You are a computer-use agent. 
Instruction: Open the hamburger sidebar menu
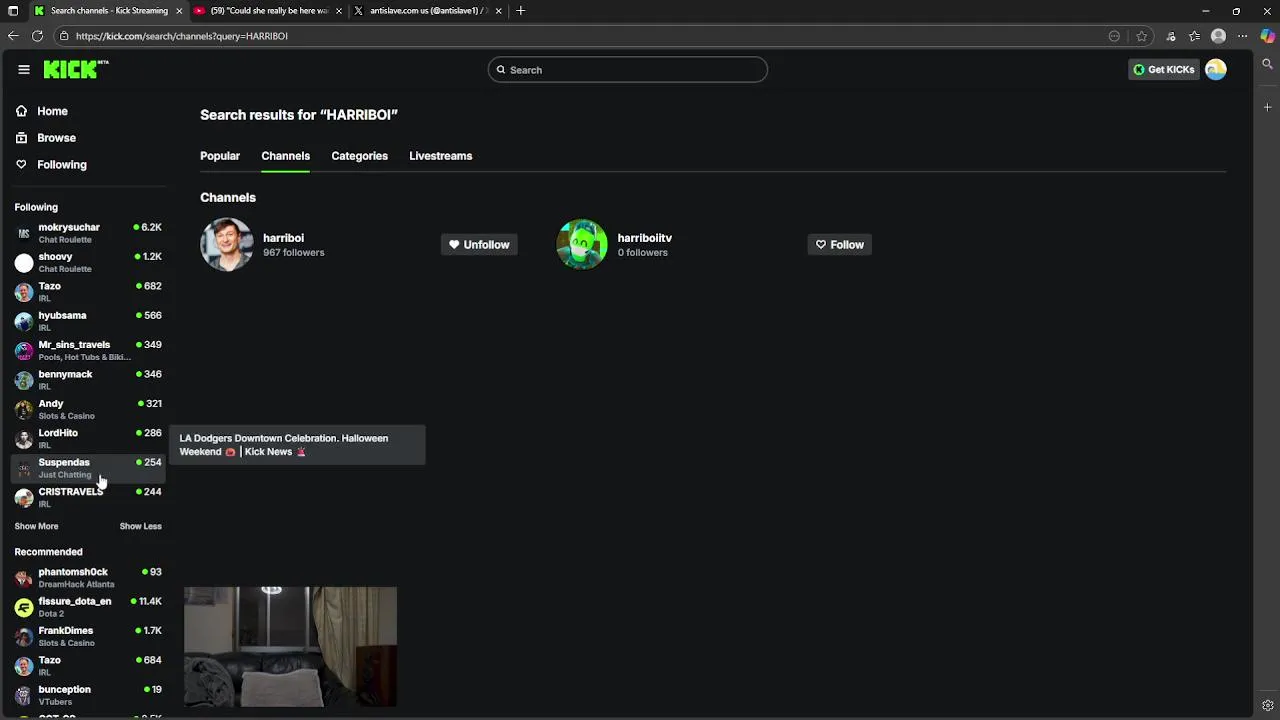[x=24, y=69]
